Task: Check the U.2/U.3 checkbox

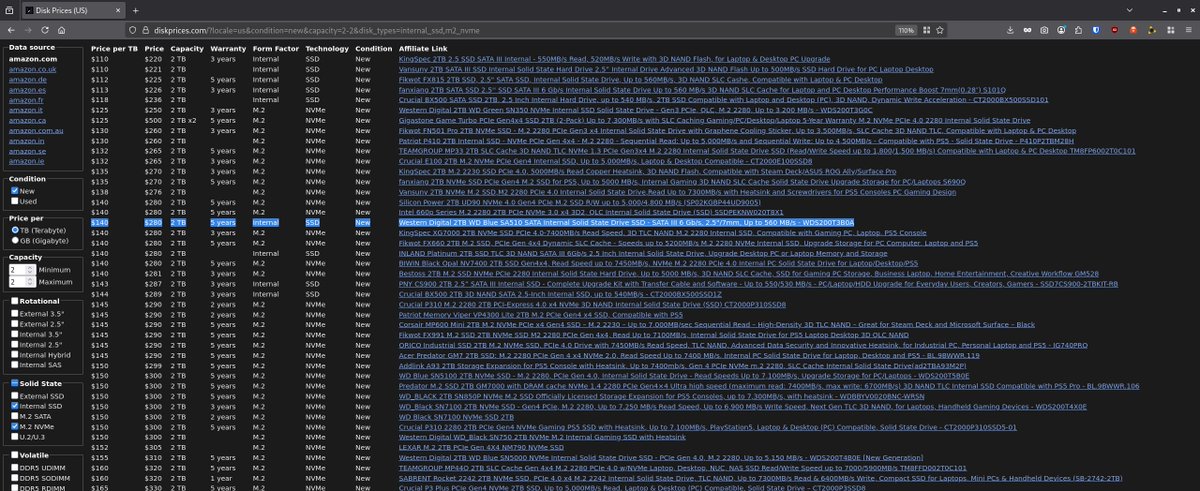Action: pyautogui.click(x=15, y=436)
